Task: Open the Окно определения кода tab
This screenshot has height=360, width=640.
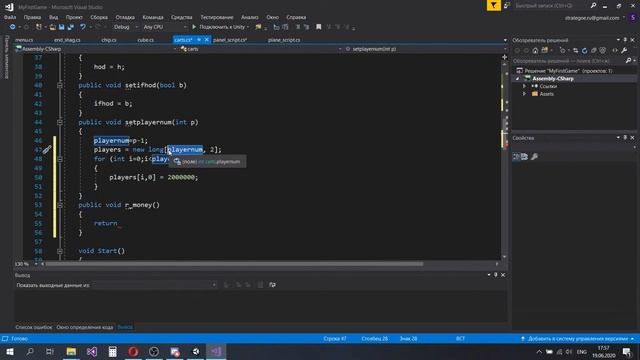Action: [84, 327]
